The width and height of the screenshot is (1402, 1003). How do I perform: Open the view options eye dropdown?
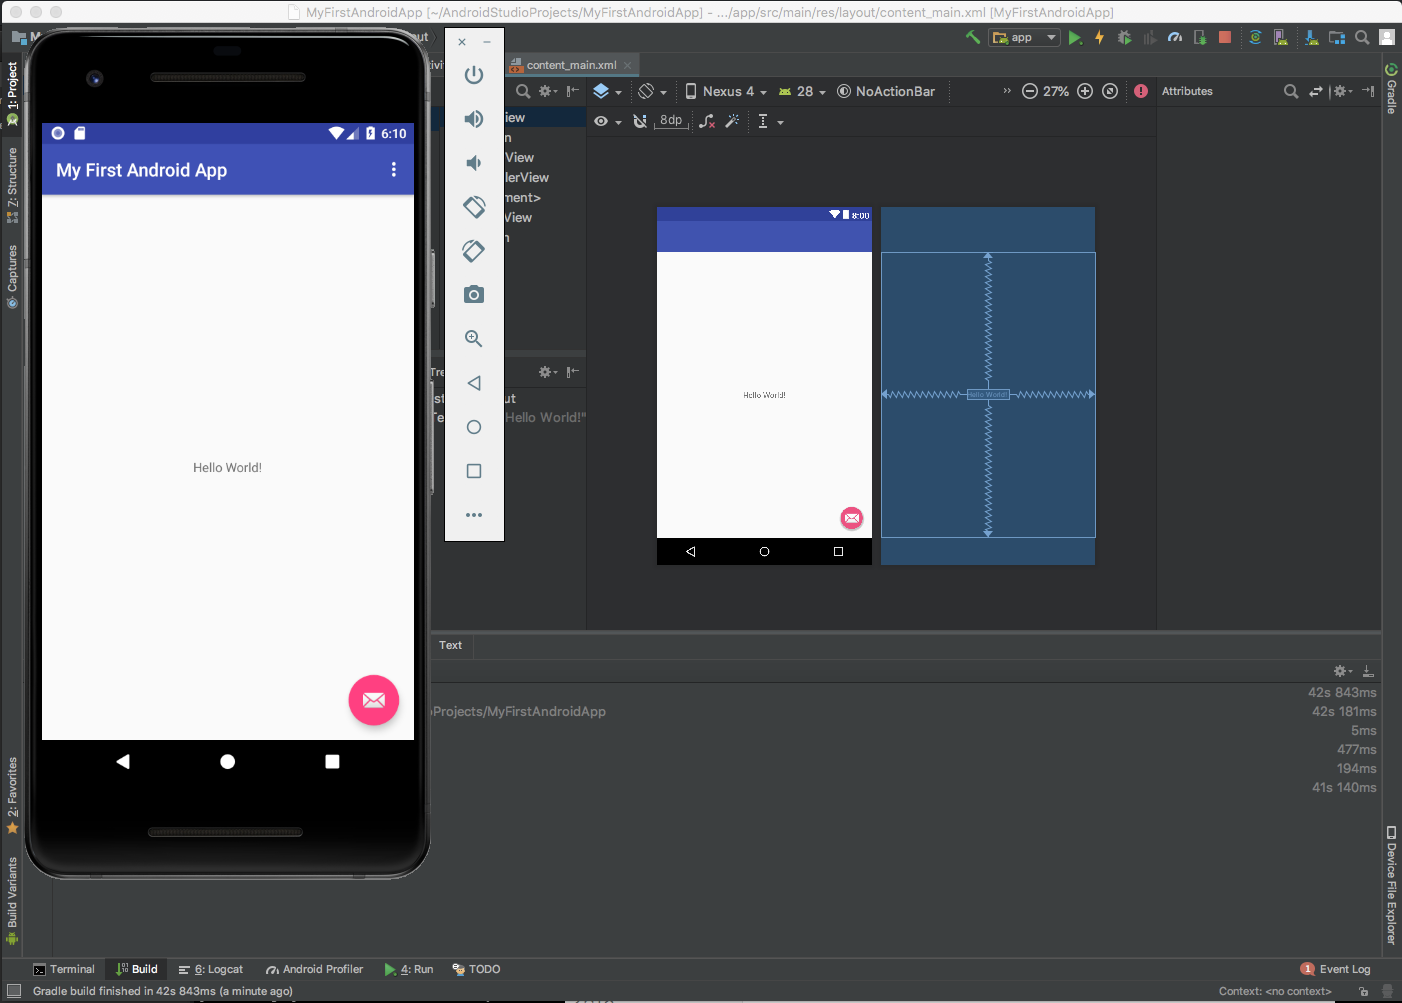click(x=607, y=121)
